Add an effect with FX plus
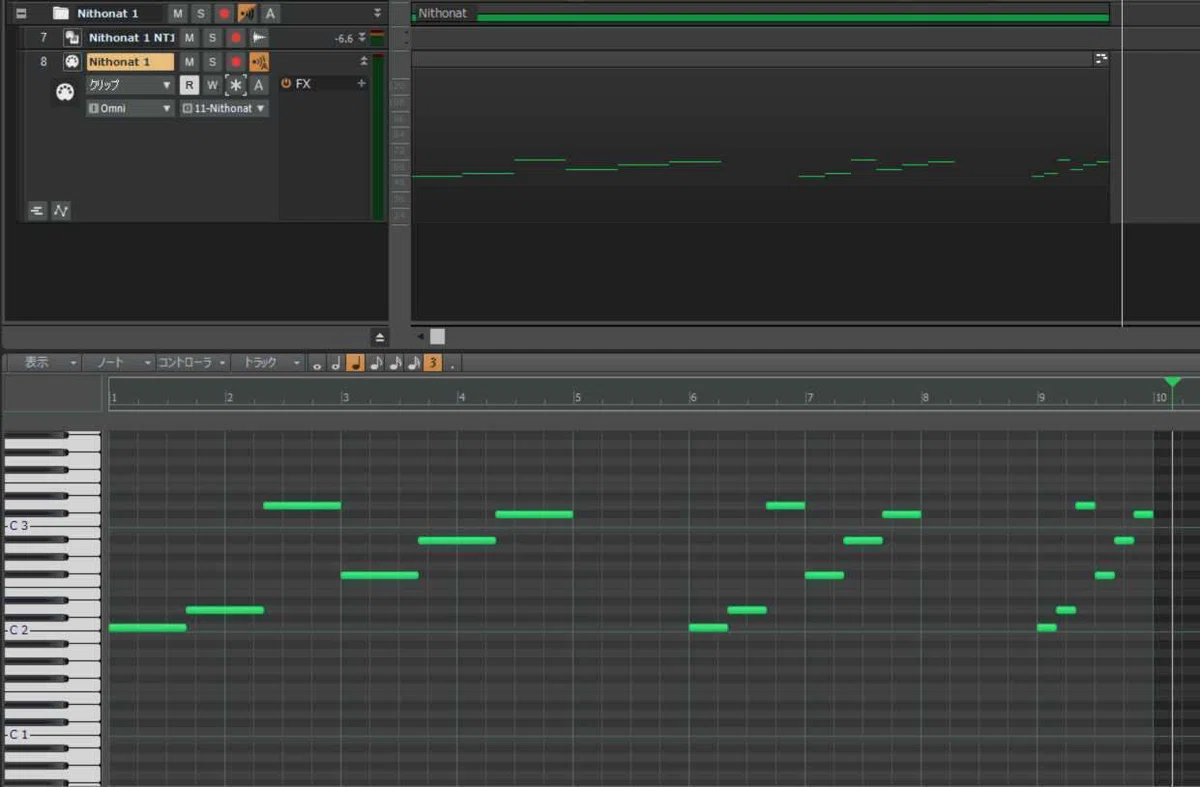The width and height of the screenshot is (1200, 787). click(361, 84)
